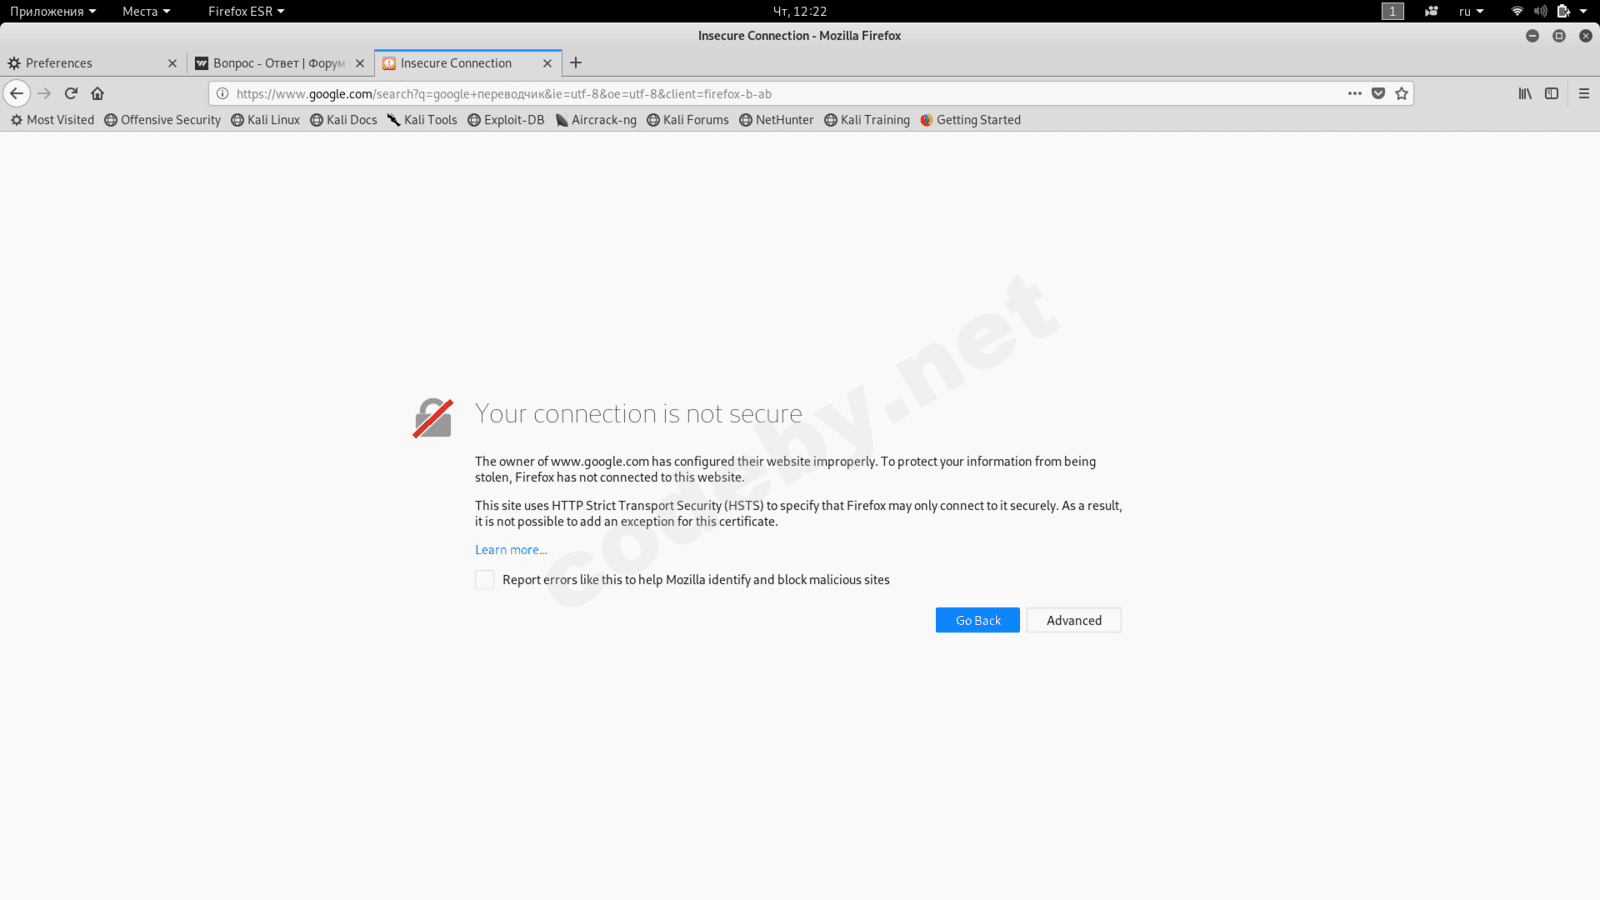Open Most Visited bookmarks folder
Viewport: 1600px width, 900px height.
pos(52,120)
